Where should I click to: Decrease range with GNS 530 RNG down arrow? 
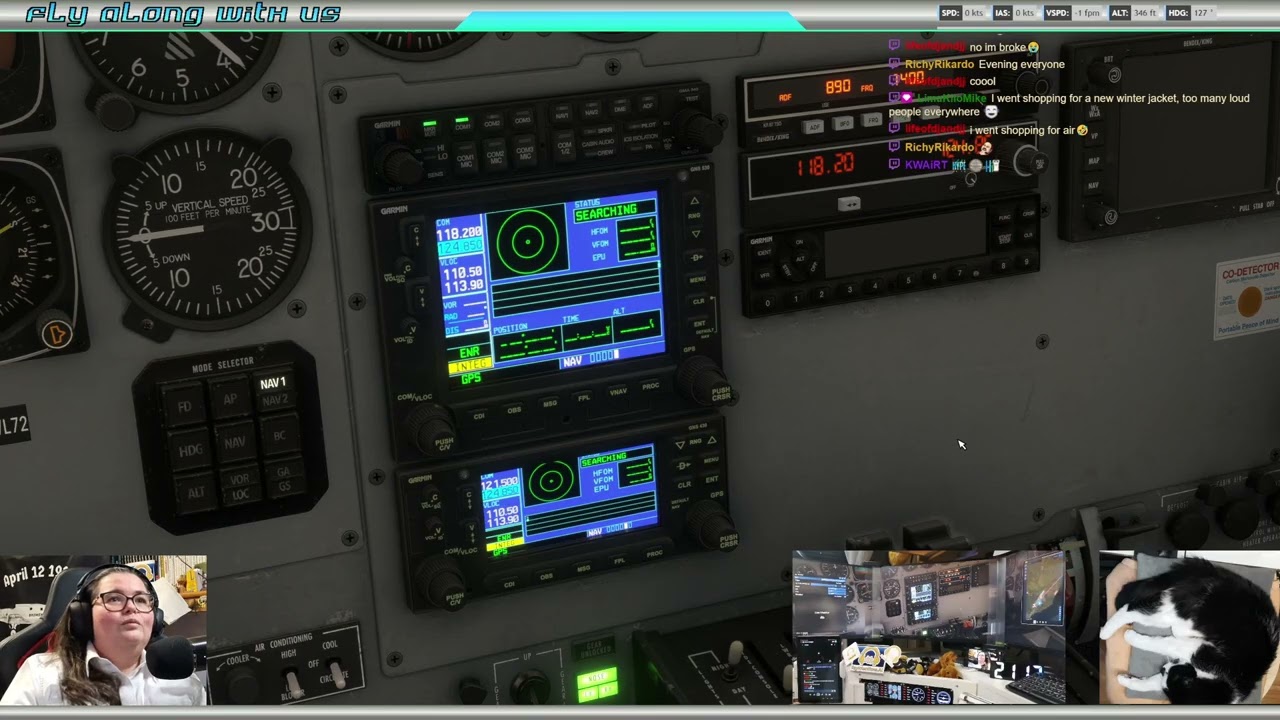(x=696, y=234)
